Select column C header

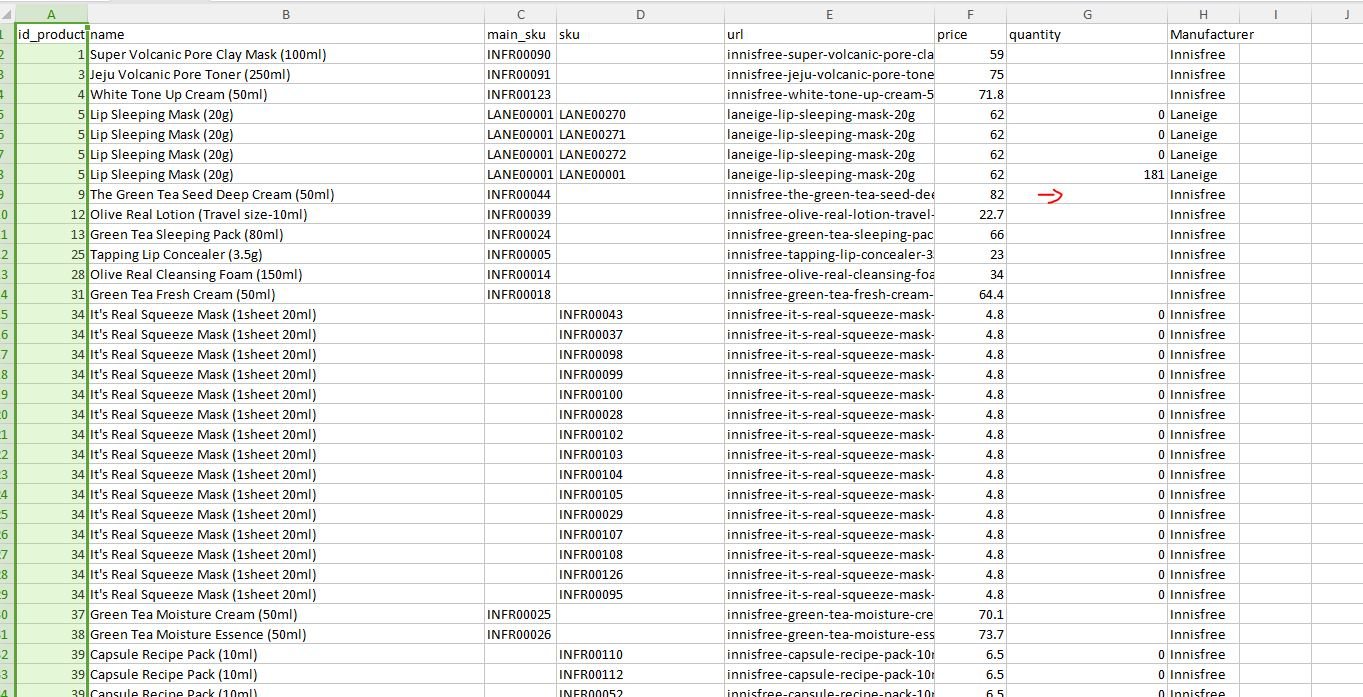click(x=520, y=14)
